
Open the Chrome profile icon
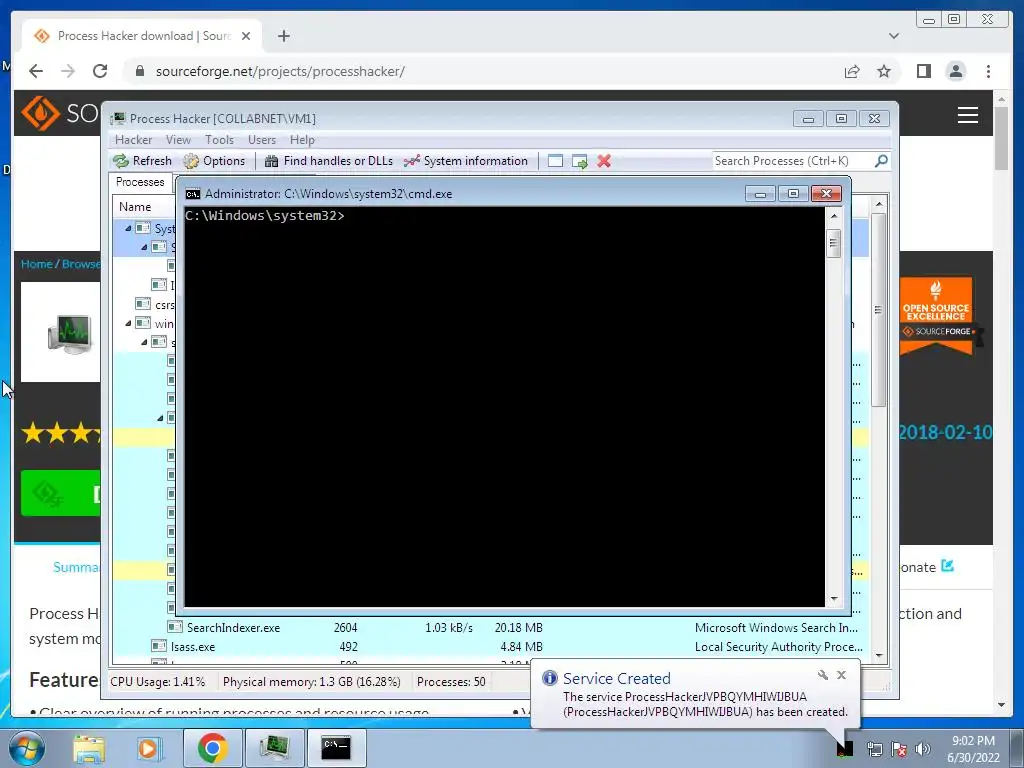click(x=956, y=71)
